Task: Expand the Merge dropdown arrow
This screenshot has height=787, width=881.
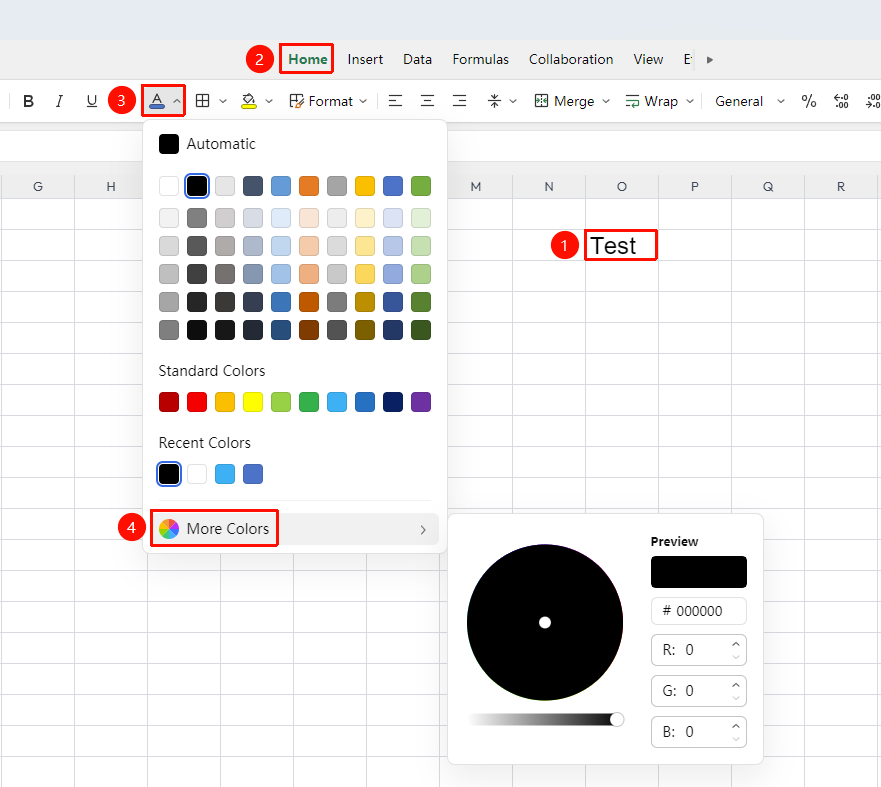Action: click(606, 101)
